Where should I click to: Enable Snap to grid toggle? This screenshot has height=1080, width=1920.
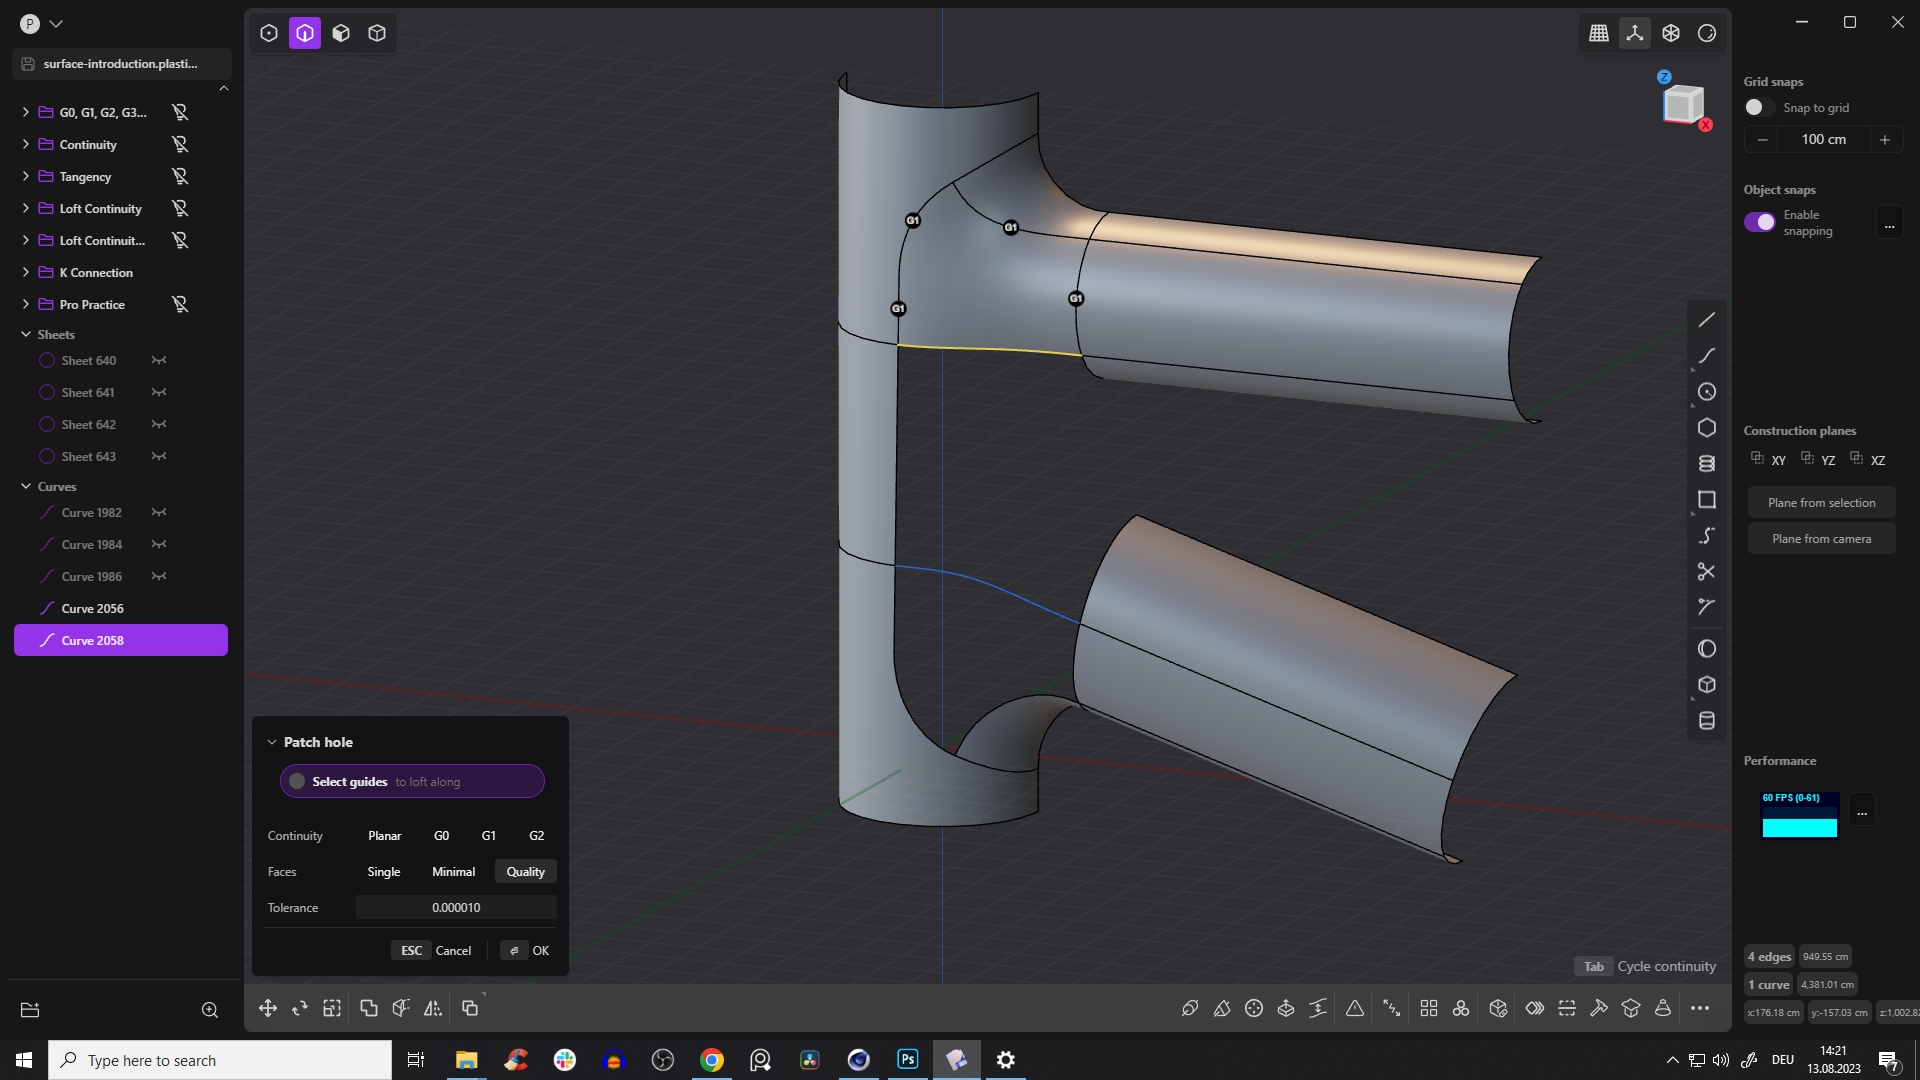pyautogui.click(x=1758, y=108)
